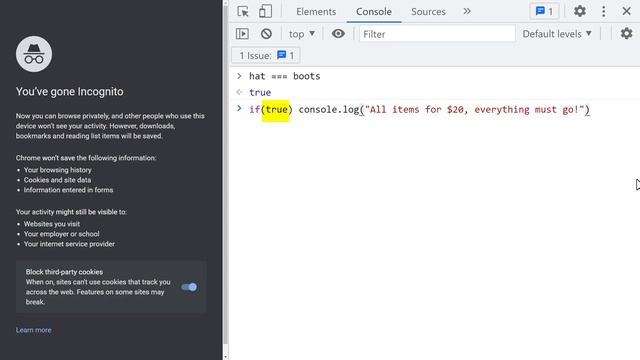640x360 pixels.
Task: Select the 'true' result line
Action: click(x=260, y=93)
